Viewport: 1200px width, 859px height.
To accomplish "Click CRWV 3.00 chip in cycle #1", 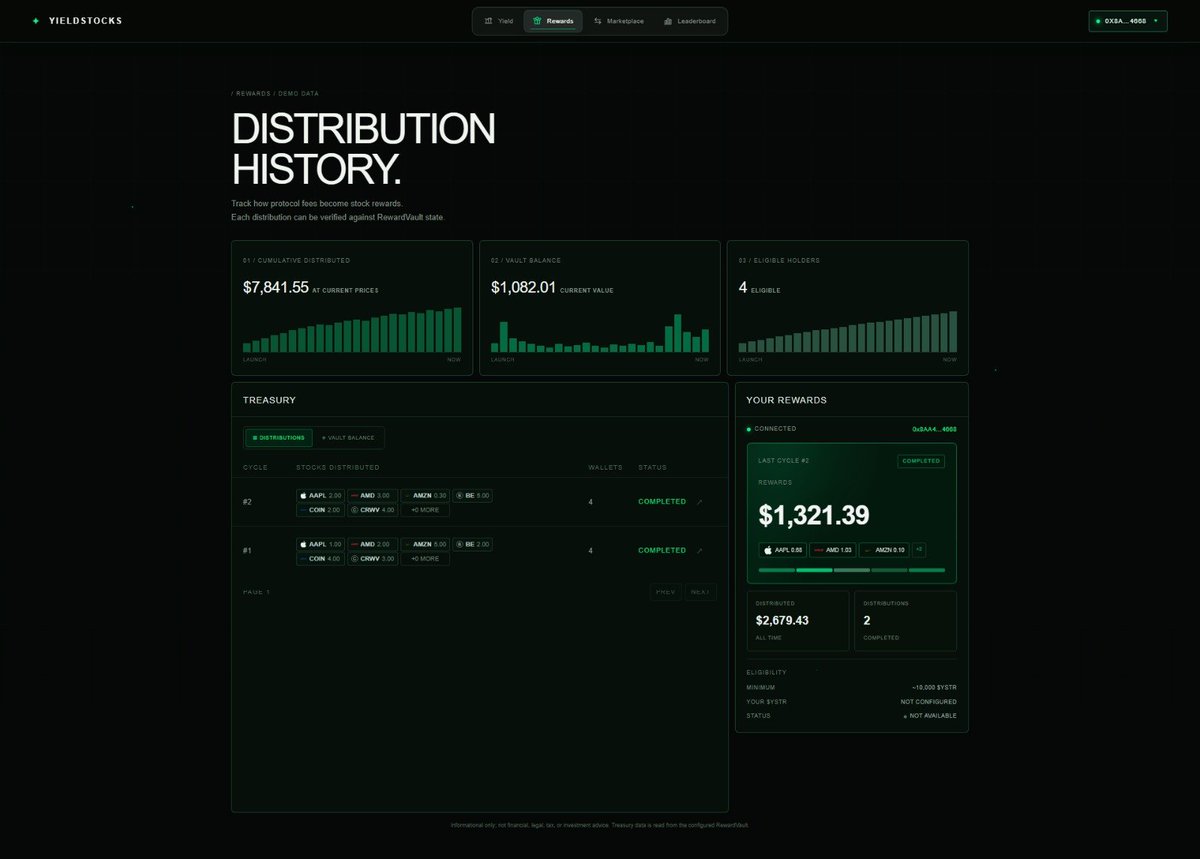I will pos(372,559).
